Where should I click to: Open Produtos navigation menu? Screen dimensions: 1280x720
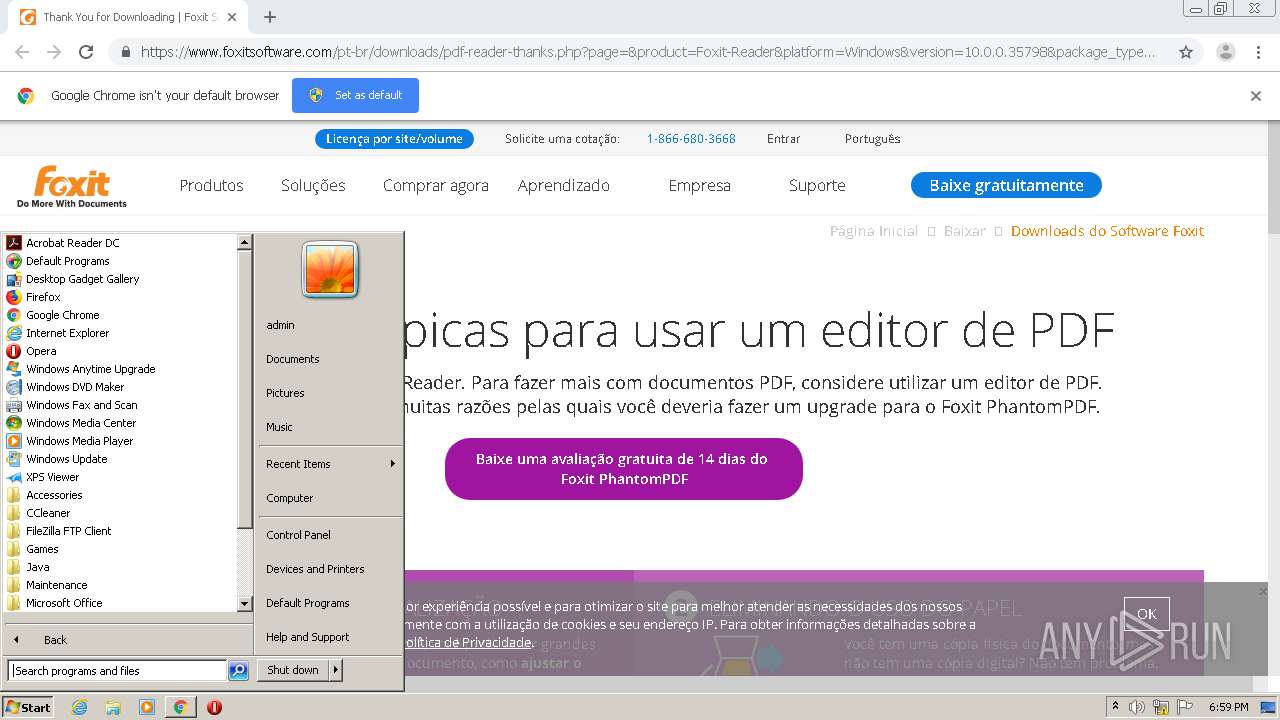211,185
